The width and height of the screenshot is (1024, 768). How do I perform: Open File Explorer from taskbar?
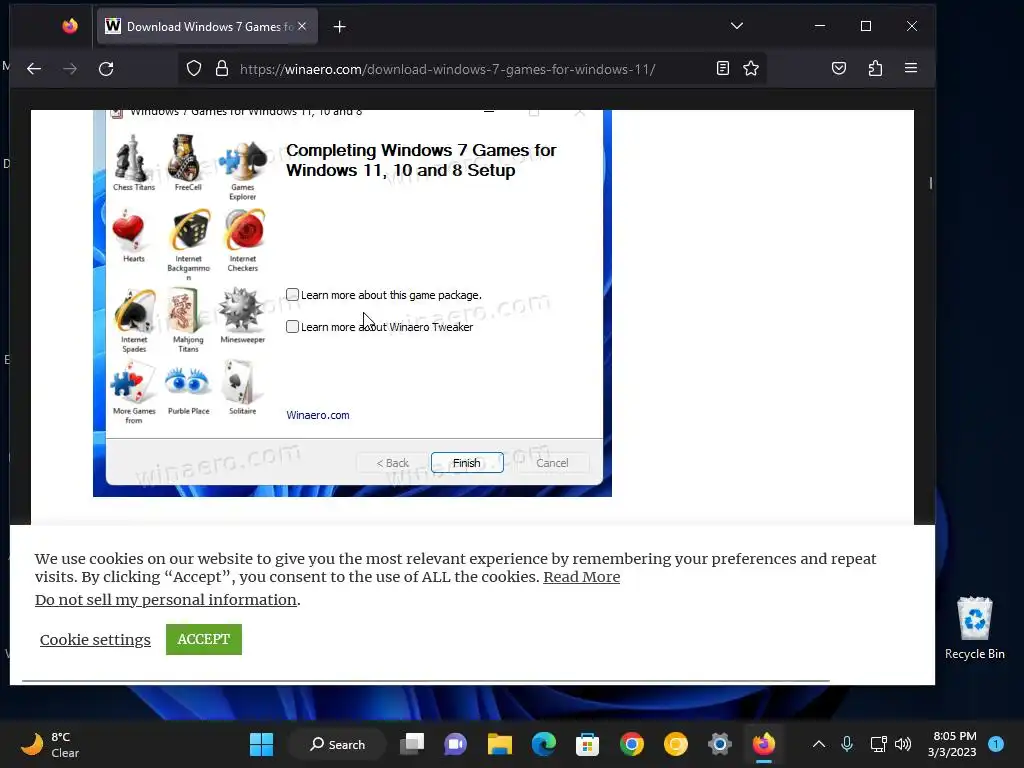[500, 744]
